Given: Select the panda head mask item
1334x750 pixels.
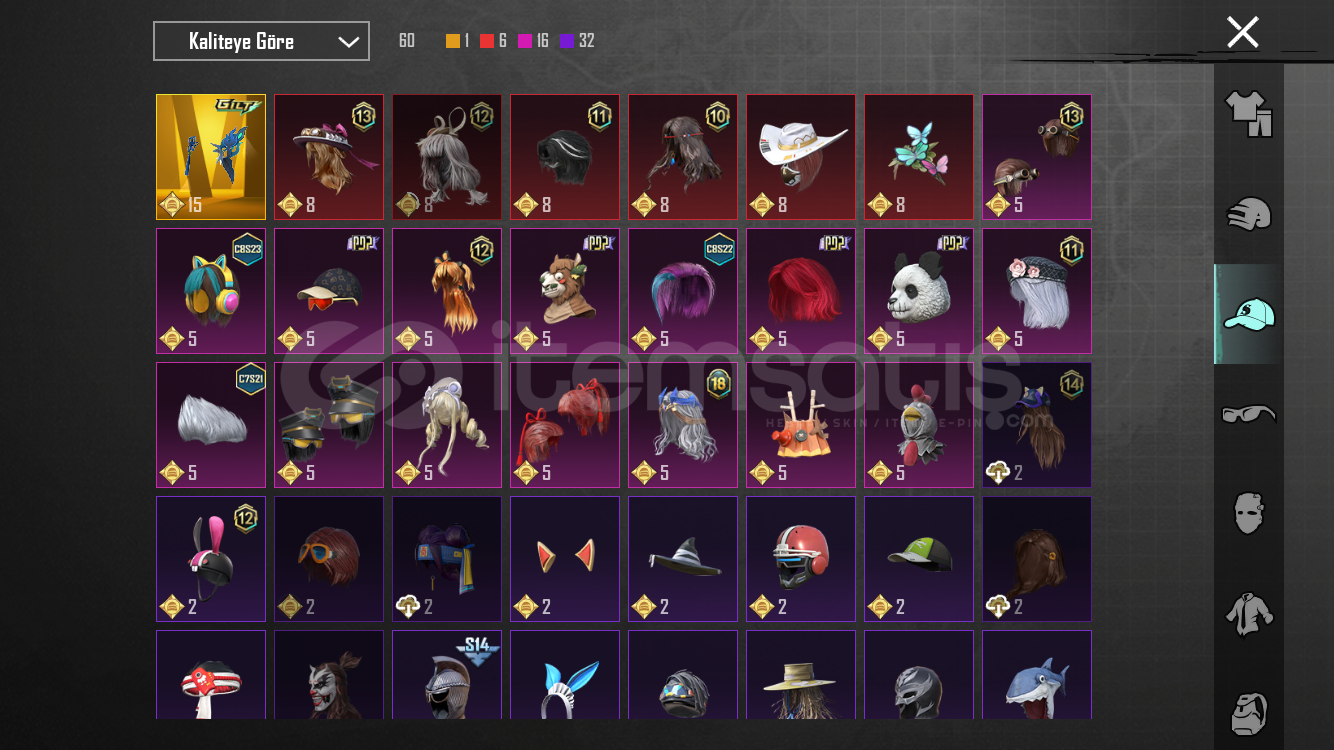Looking at the screenshot, I should tap(919, 291).
